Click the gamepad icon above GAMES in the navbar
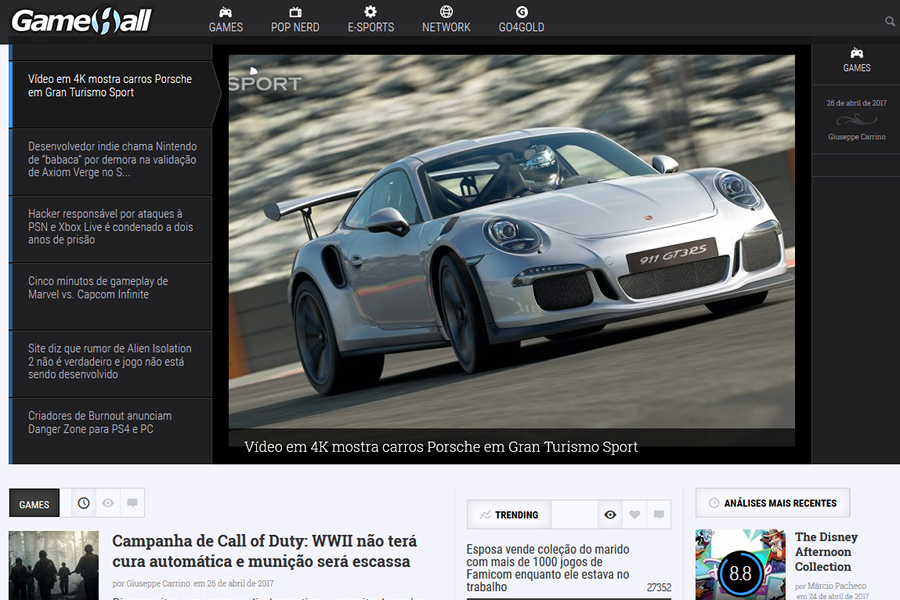The width and height of the screenshot is (900, 600). click(226, 12)
